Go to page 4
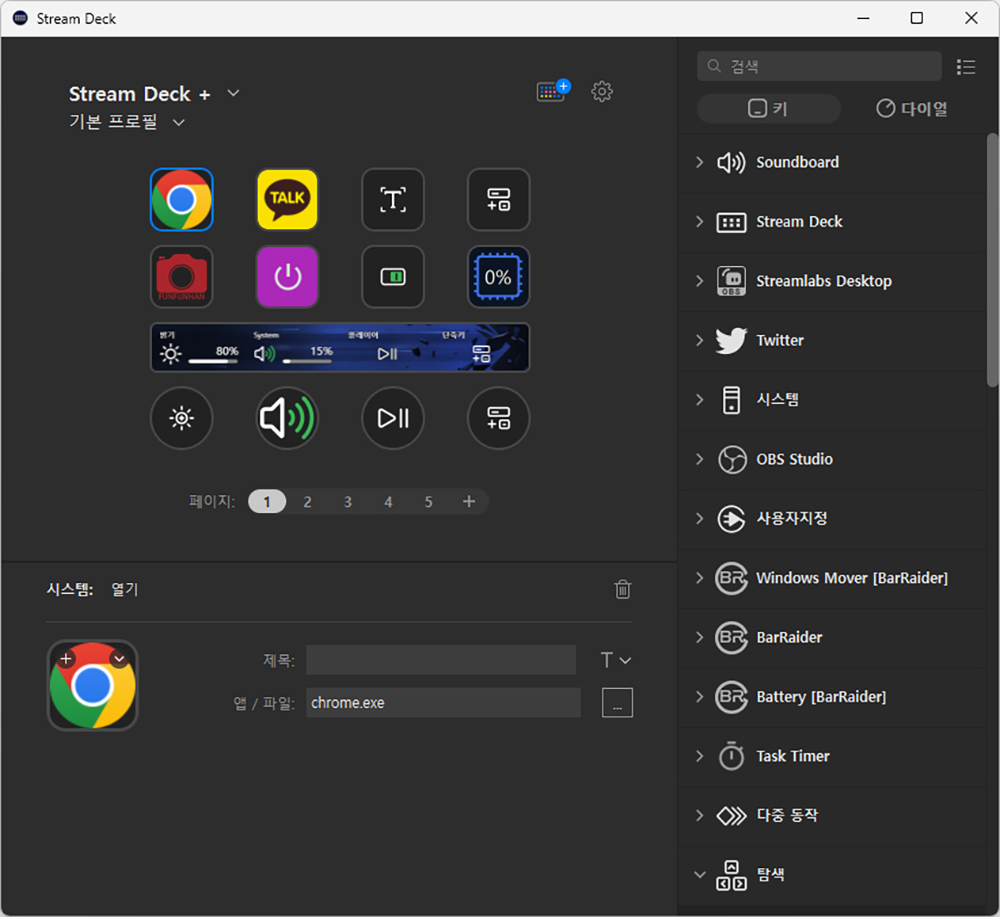1000x917 pixels. point(388,502)
